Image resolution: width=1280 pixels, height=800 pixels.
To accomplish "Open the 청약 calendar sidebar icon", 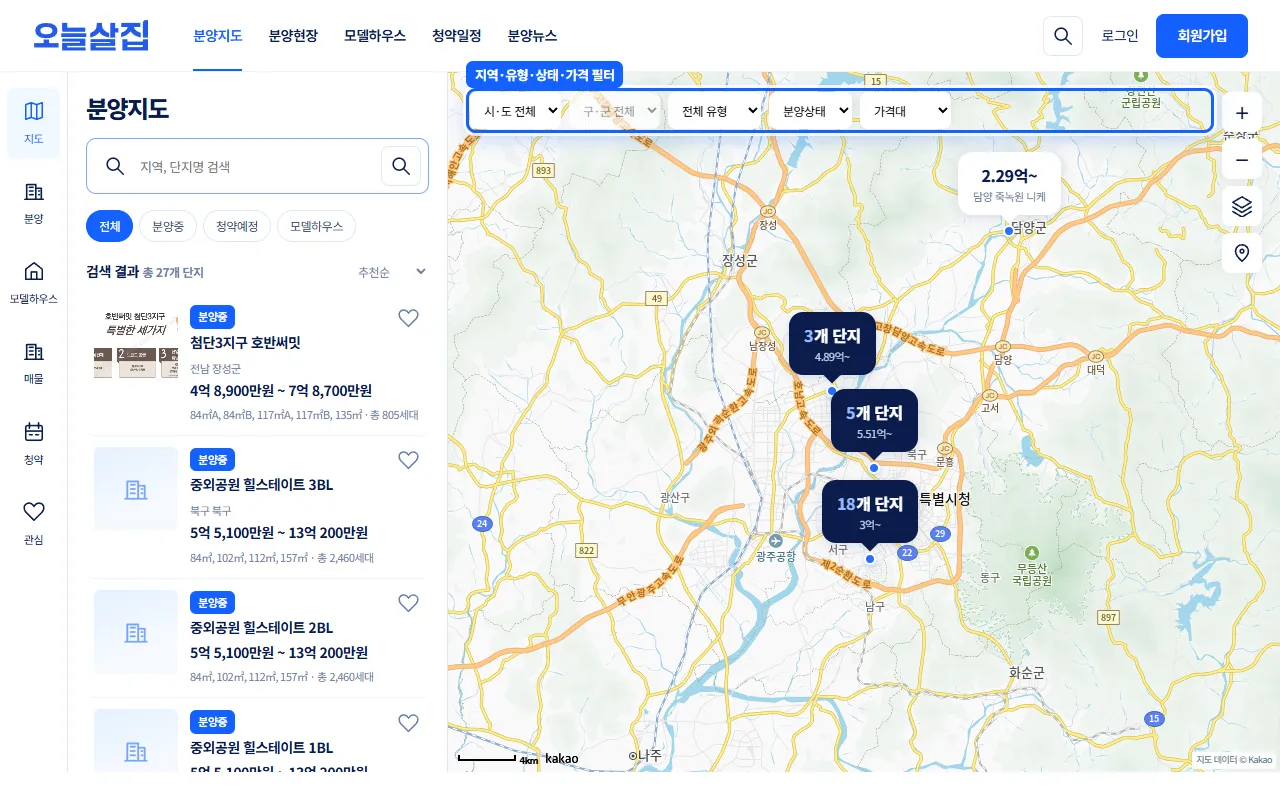I will pyautogui.click(x=33, y=443).
